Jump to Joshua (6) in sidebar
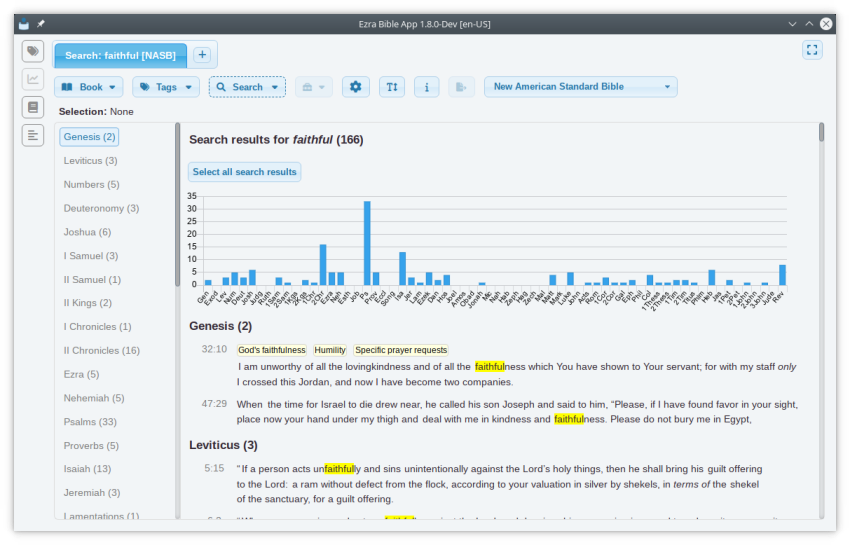Image resolution: width=850 pixels, height=545 pixels. pyautogui.click(x=87, y=232)
